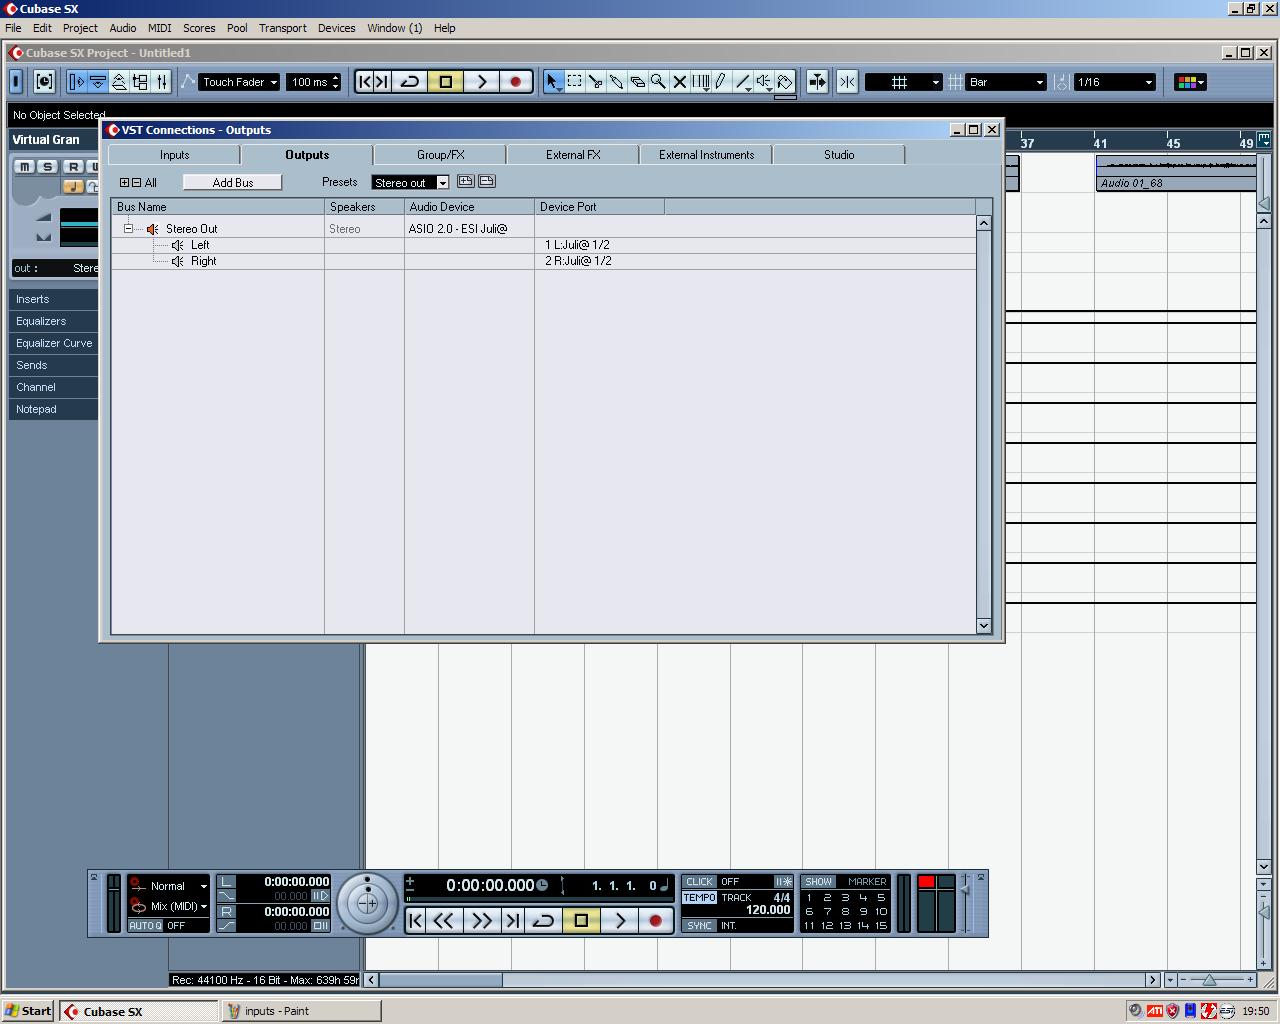The image size is (1280, 1024).
Task: Select the Zoom magnifier tool
Action: (659, 82)
